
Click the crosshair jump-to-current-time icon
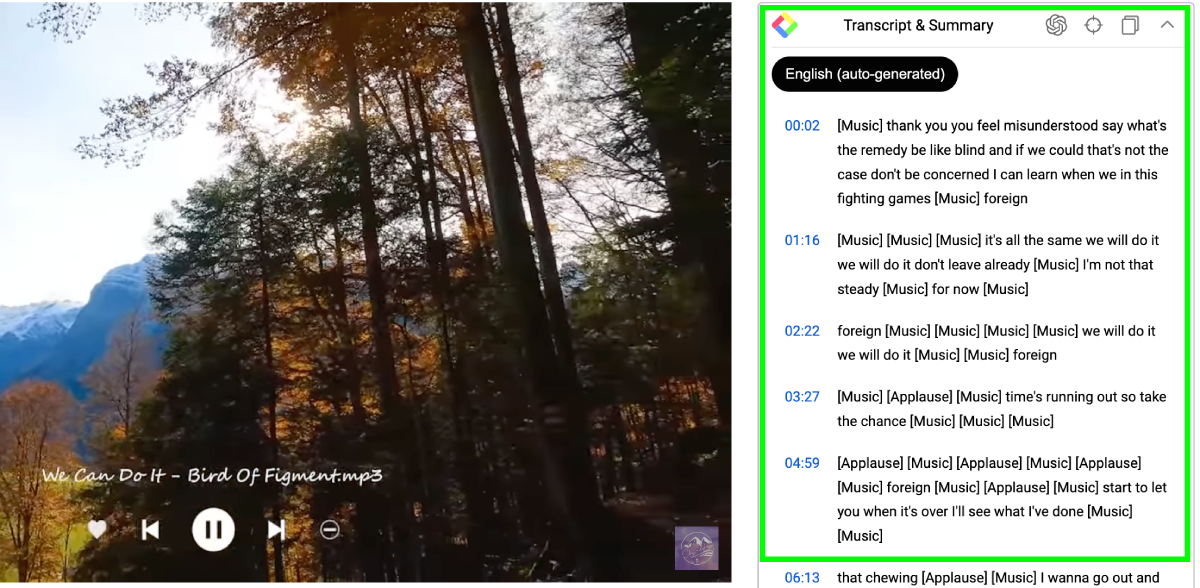click(x=1093, y=26)
